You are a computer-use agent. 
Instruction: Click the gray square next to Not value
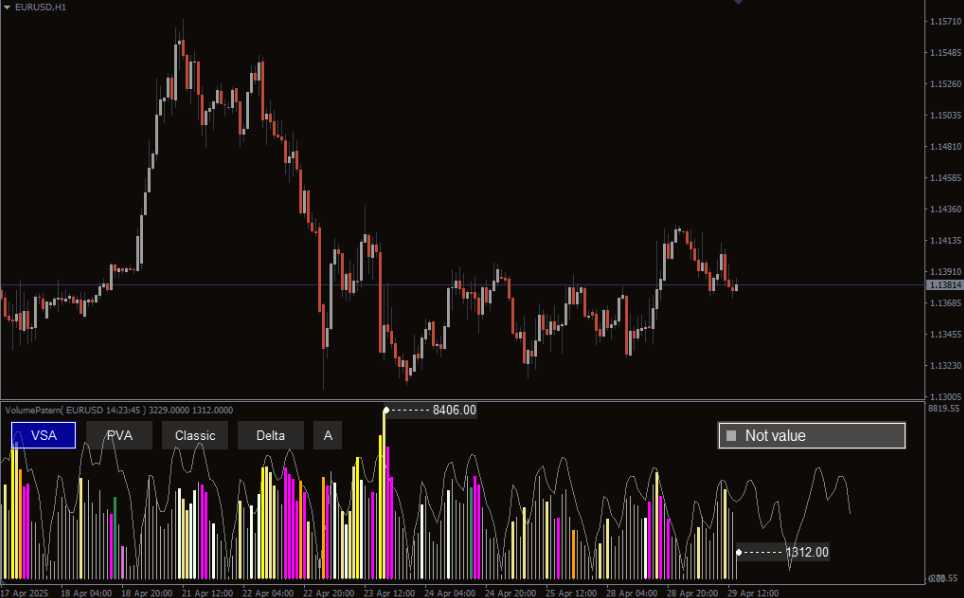point(731,436)
